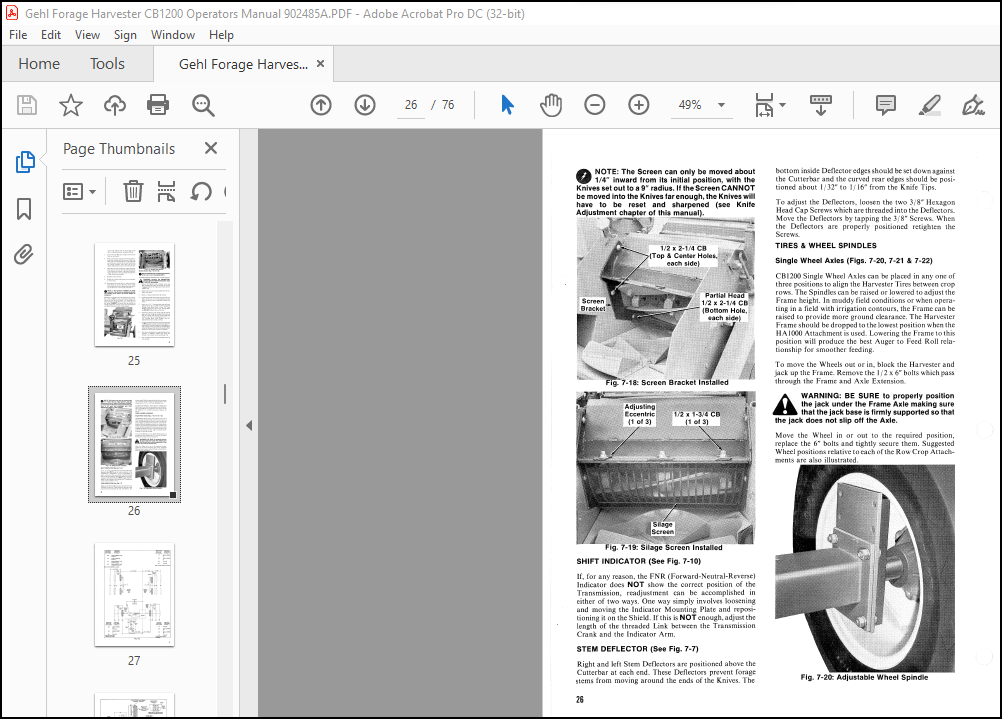The height and width of the screenshot is (719, 1002).
Task: Open the Edit menu
Action: [51, 35]
